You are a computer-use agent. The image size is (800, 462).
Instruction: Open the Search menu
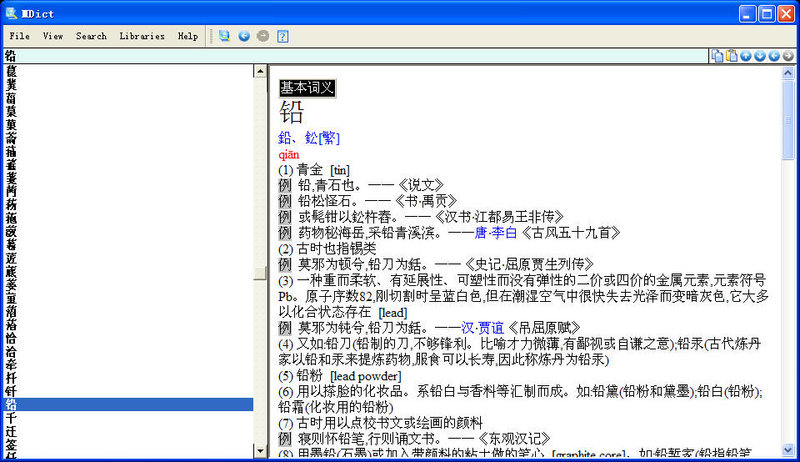(91, 36)
